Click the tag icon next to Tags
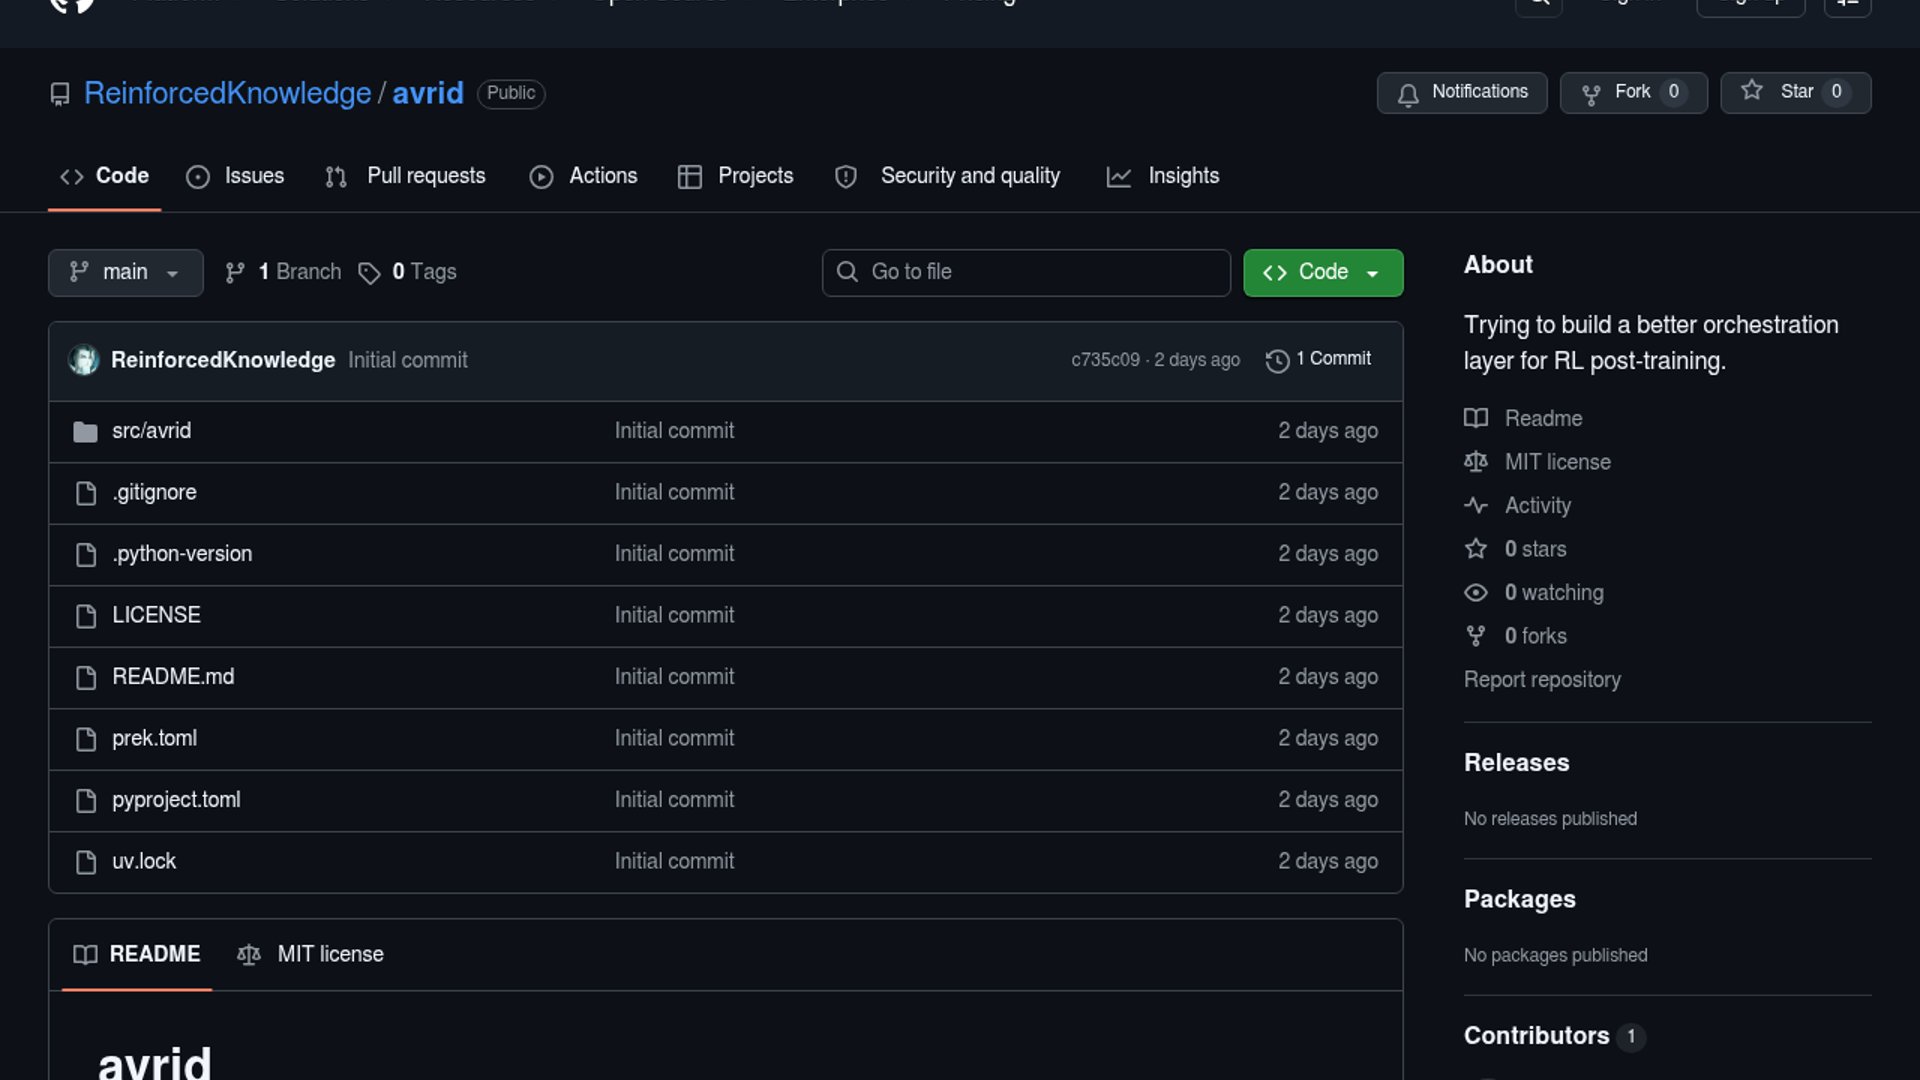 (369, 273)
